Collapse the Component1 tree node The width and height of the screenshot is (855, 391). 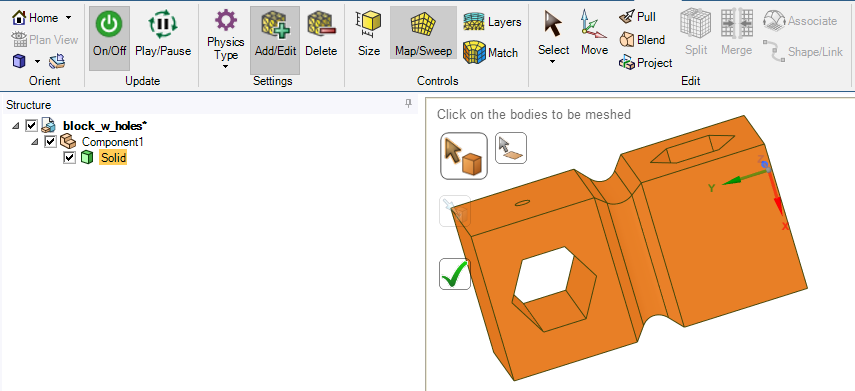click(x=35, y=142)
